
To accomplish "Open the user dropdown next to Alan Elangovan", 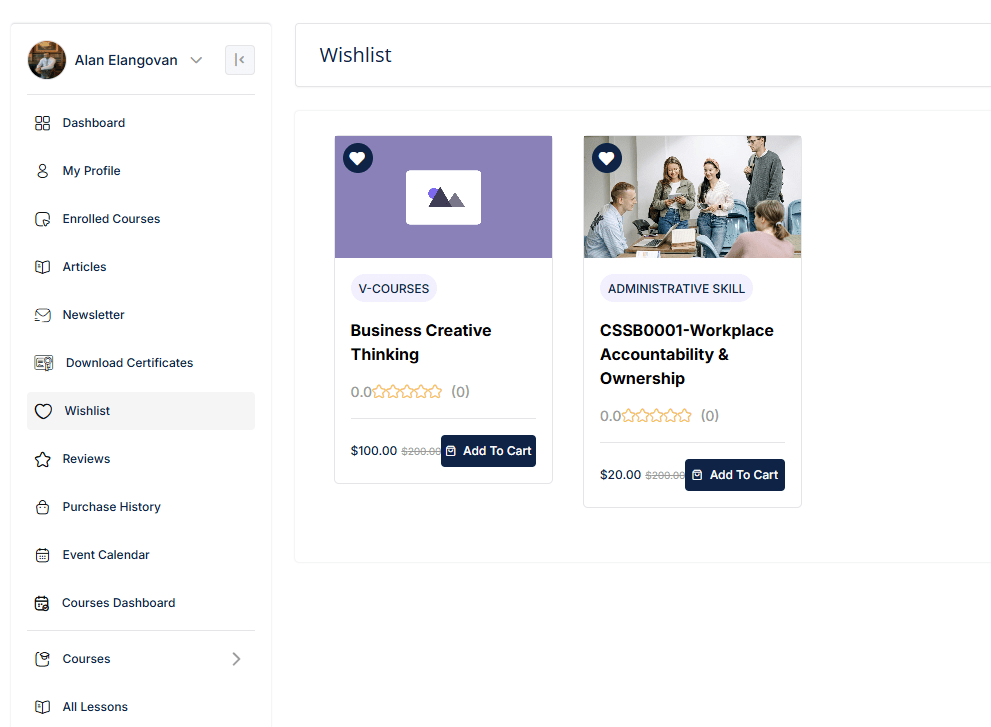I will [196, 60].
